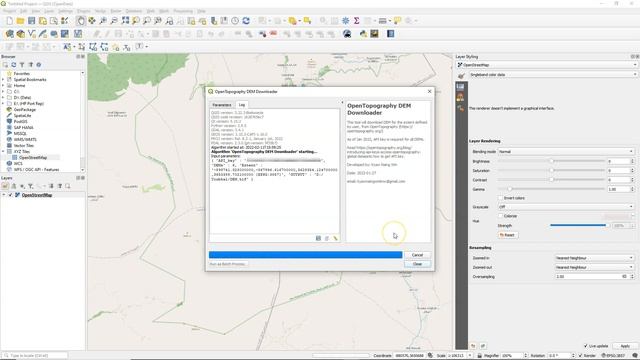The image size is (640, 360).
Task: Expand the Home tree node in Browser
Action: pyautogui.click(x=3, y=86)
